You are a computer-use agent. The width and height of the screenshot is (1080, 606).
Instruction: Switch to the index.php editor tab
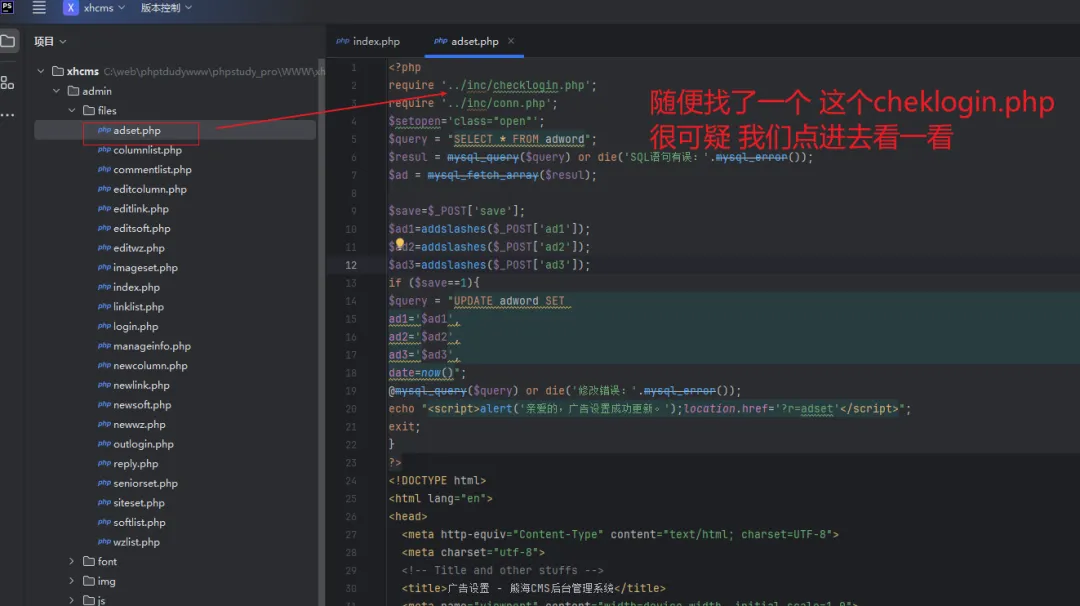pyautogui.click(x=368, y=41)
